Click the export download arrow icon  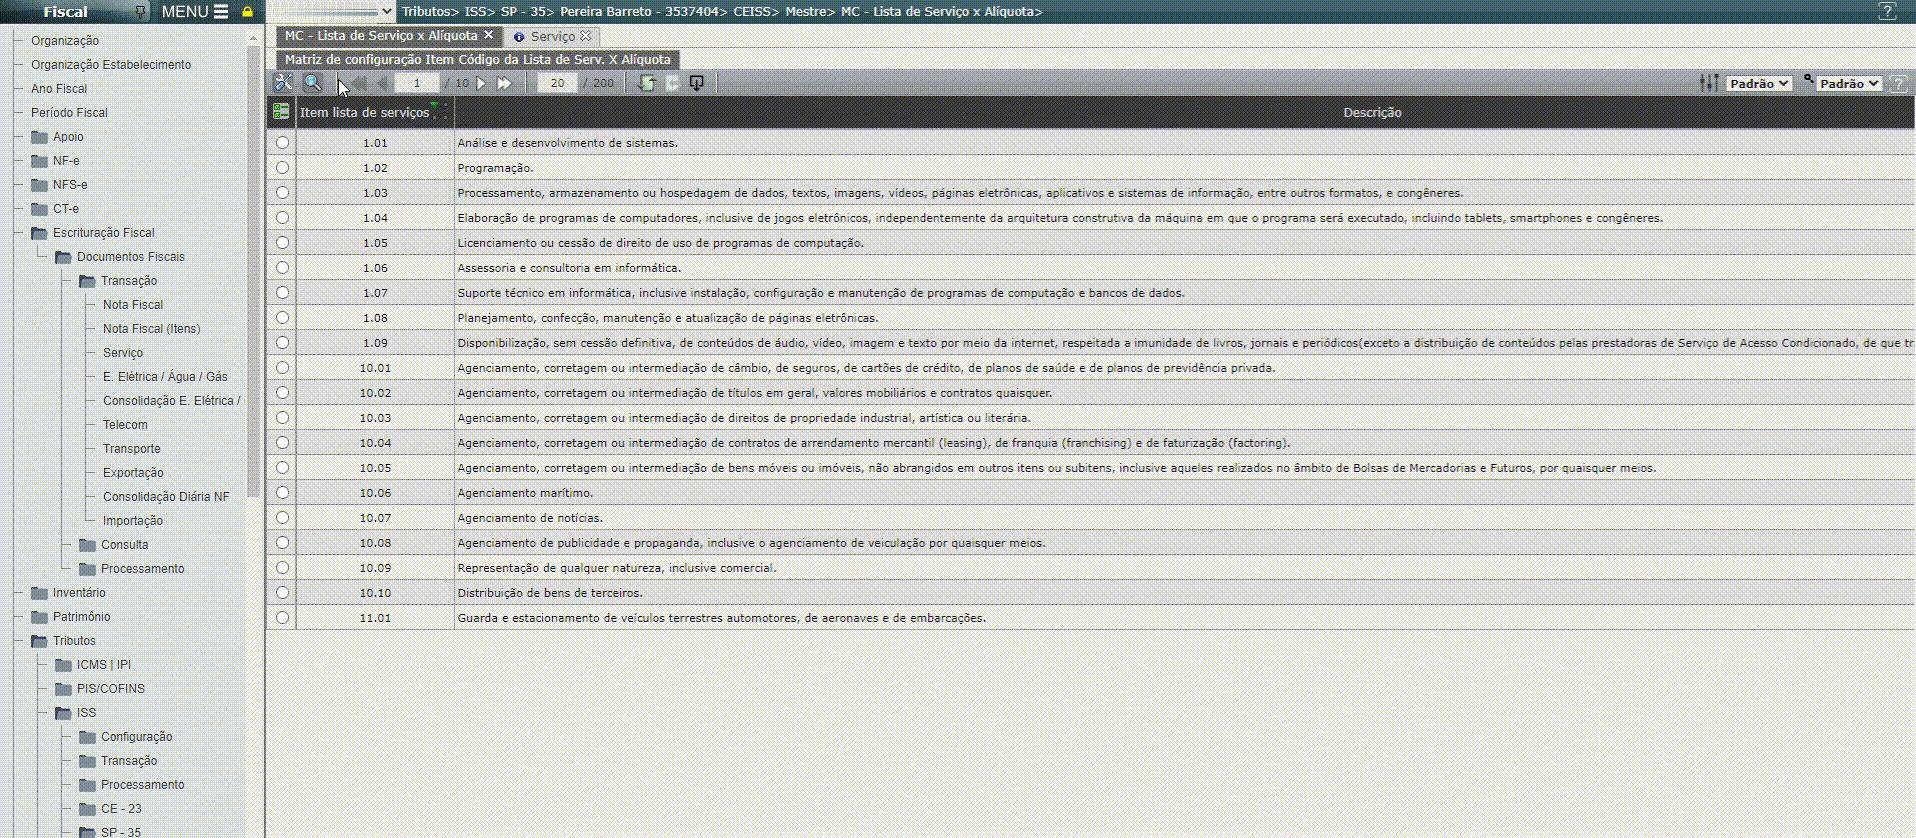point(697,83)
